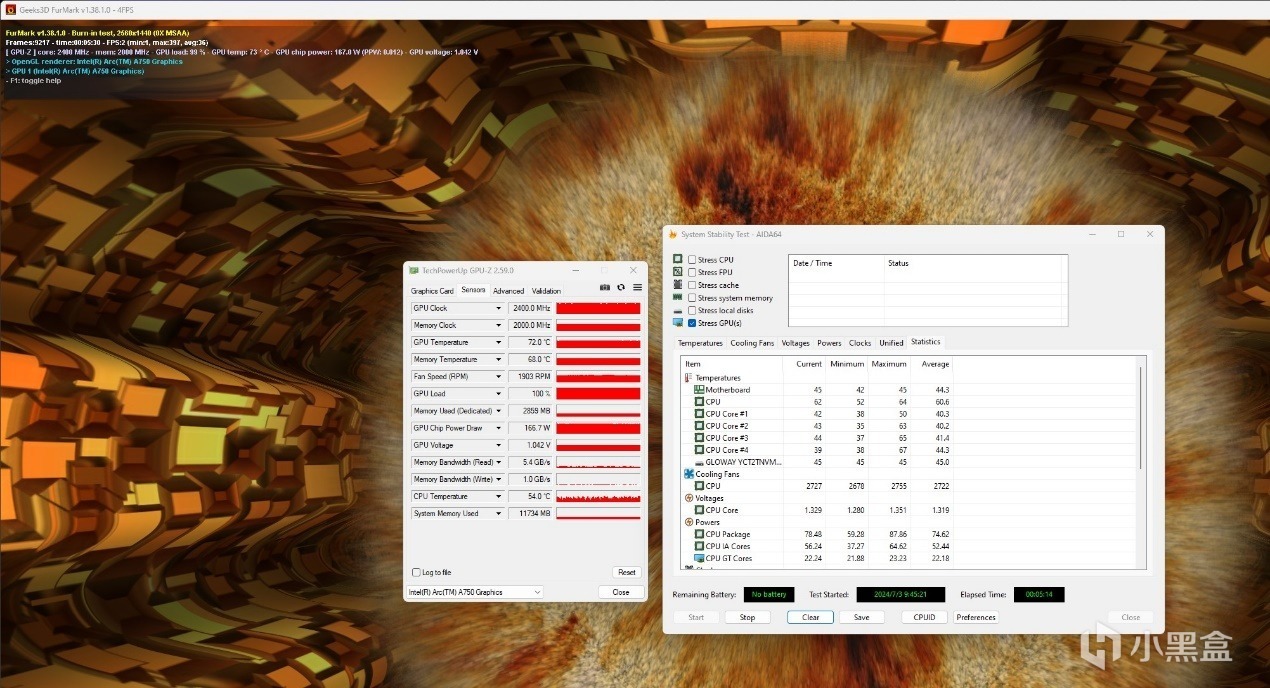Click the Memory Used (Dedicated) history graph
The height and width of the screenshot is (688, 1270).
coord(598,411)
